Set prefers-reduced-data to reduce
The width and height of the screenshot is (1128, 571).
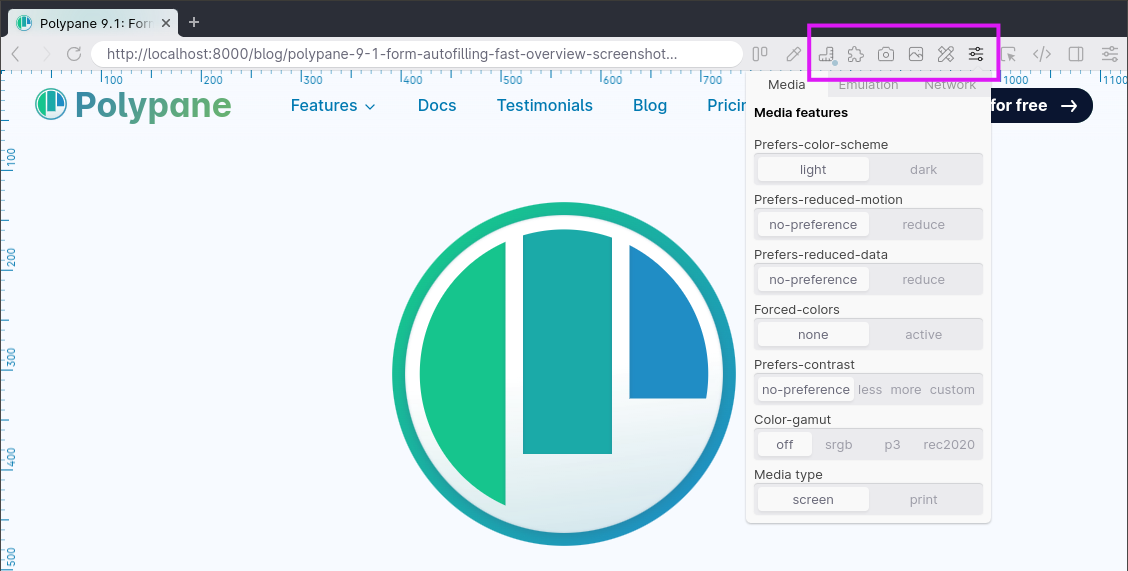point(924,280)
